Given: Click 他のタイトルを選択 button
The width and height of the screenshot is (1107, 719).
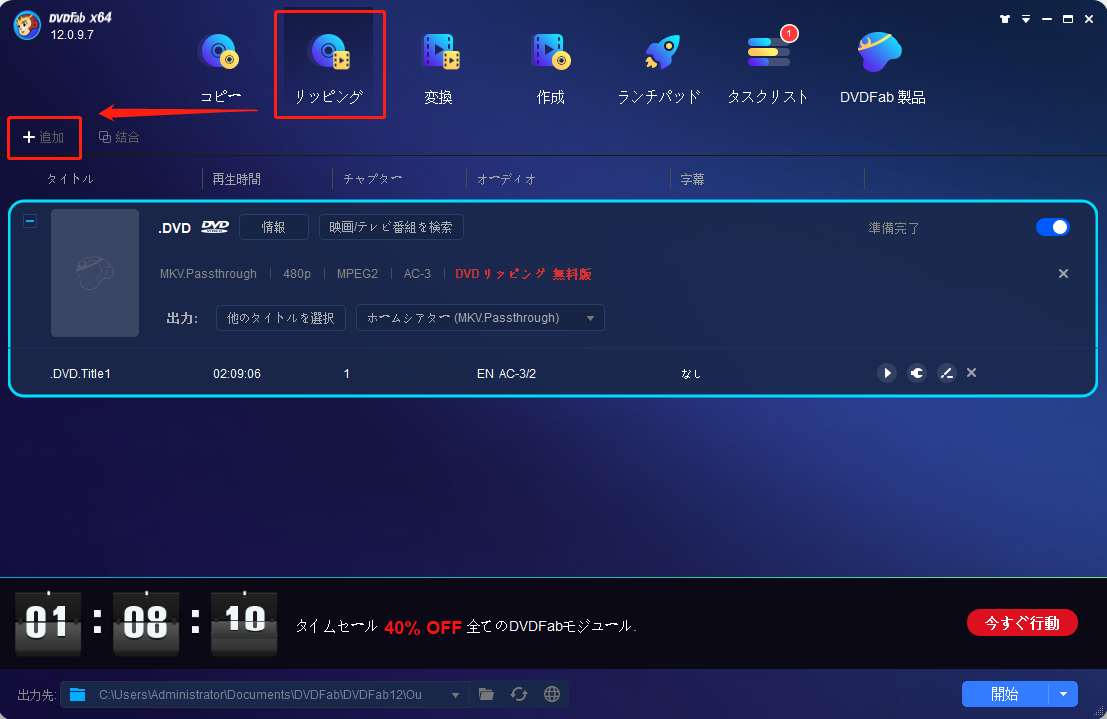Looking at the screenshot, I should pyautogui.click(x=280, y=318).
